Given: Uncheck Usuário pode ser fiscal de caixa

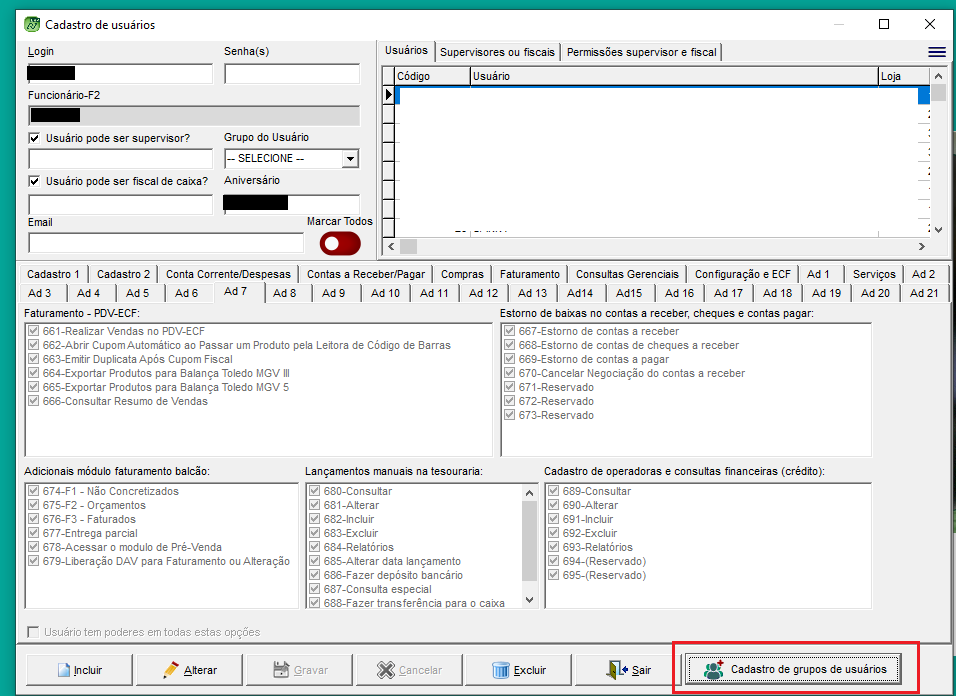Looking at the screenshot, I should (x=35, y=181).
